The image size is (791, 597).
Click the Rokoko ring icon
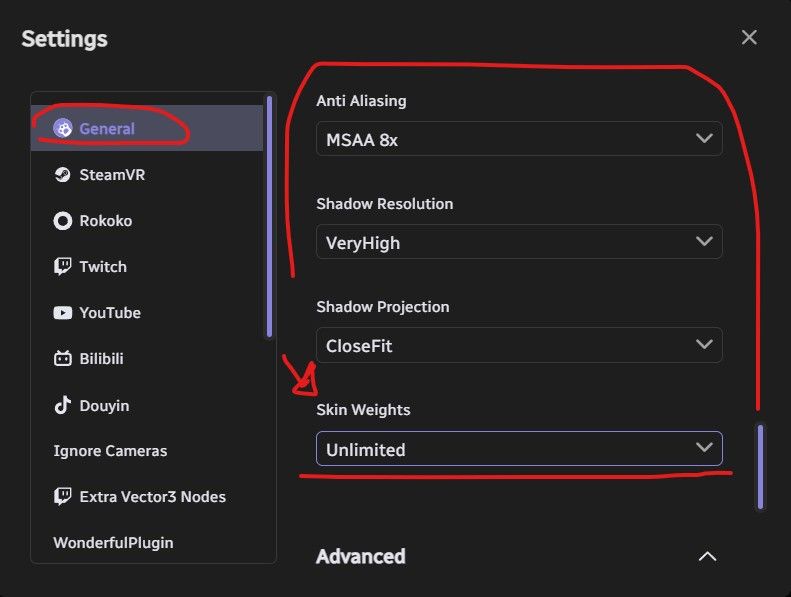pyautogui.click(x=63, y=221)
